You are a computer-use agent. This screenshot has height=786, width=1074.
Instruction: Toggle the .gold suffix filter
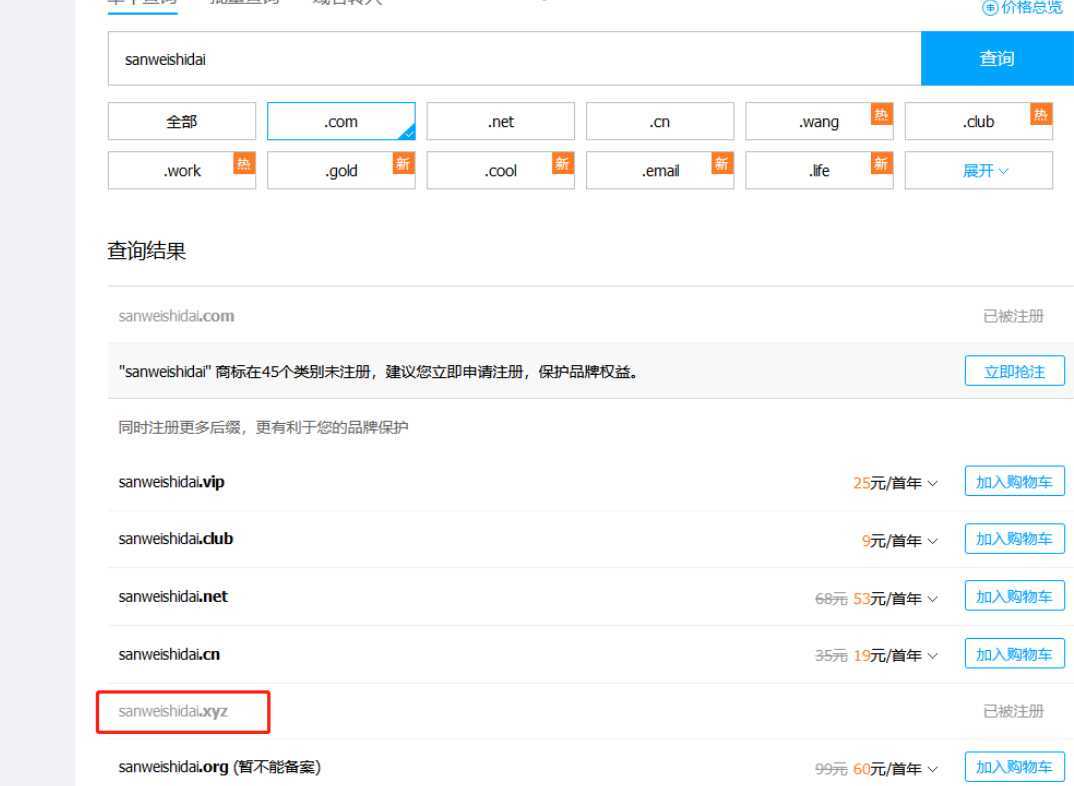coord(341,170)
